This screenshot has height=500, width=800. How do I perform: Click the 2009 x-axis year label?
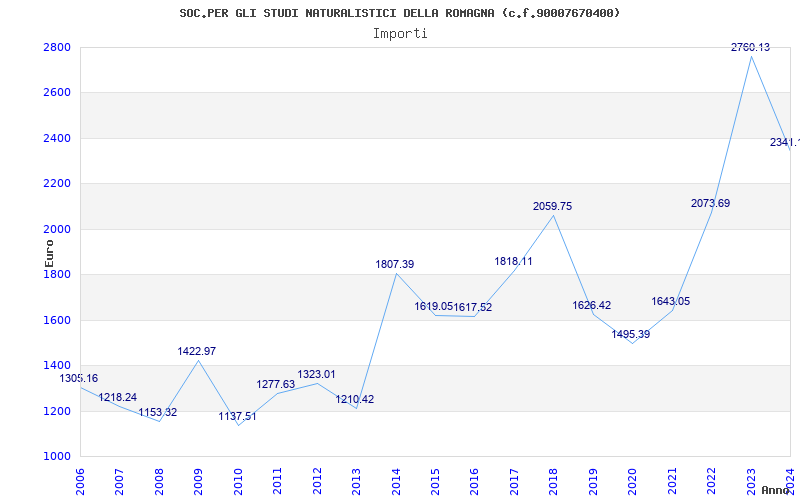198,481
